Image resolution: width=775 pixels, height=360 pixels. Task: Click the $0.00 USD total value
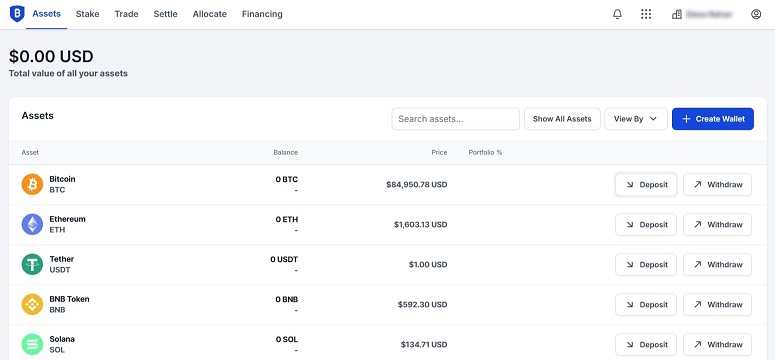click(51, 56)
